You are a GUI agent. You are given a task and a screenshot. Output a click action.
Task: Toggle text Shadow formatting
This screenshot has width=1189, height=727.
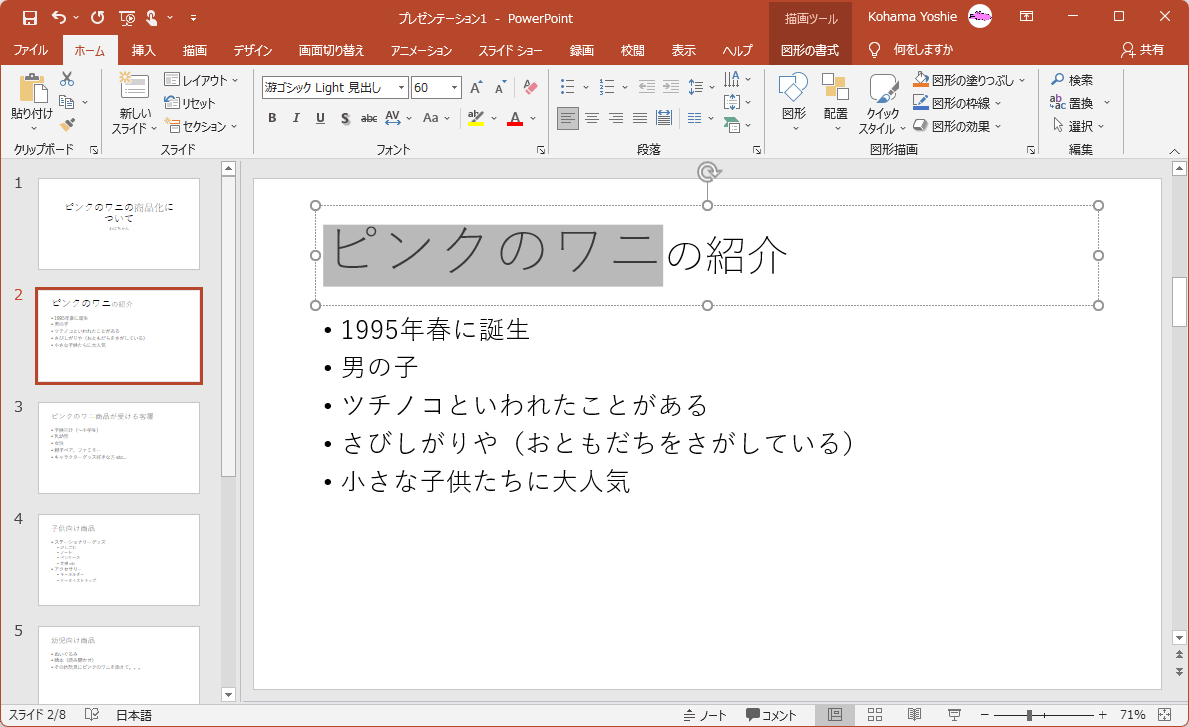[345, 118]
